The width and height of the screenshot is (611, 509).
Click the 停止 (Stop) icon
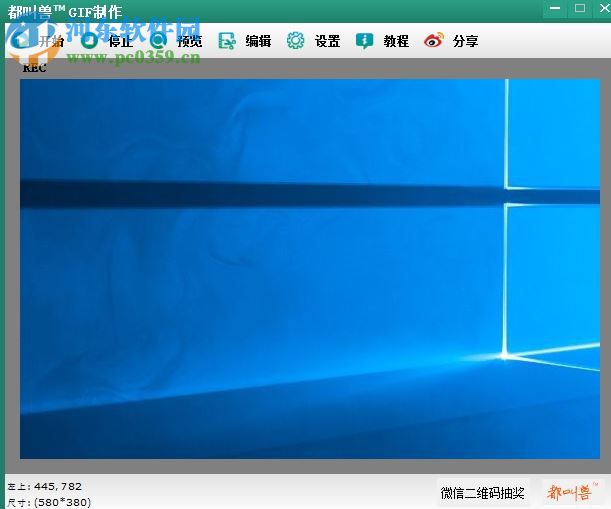click(x=90, y=41)
